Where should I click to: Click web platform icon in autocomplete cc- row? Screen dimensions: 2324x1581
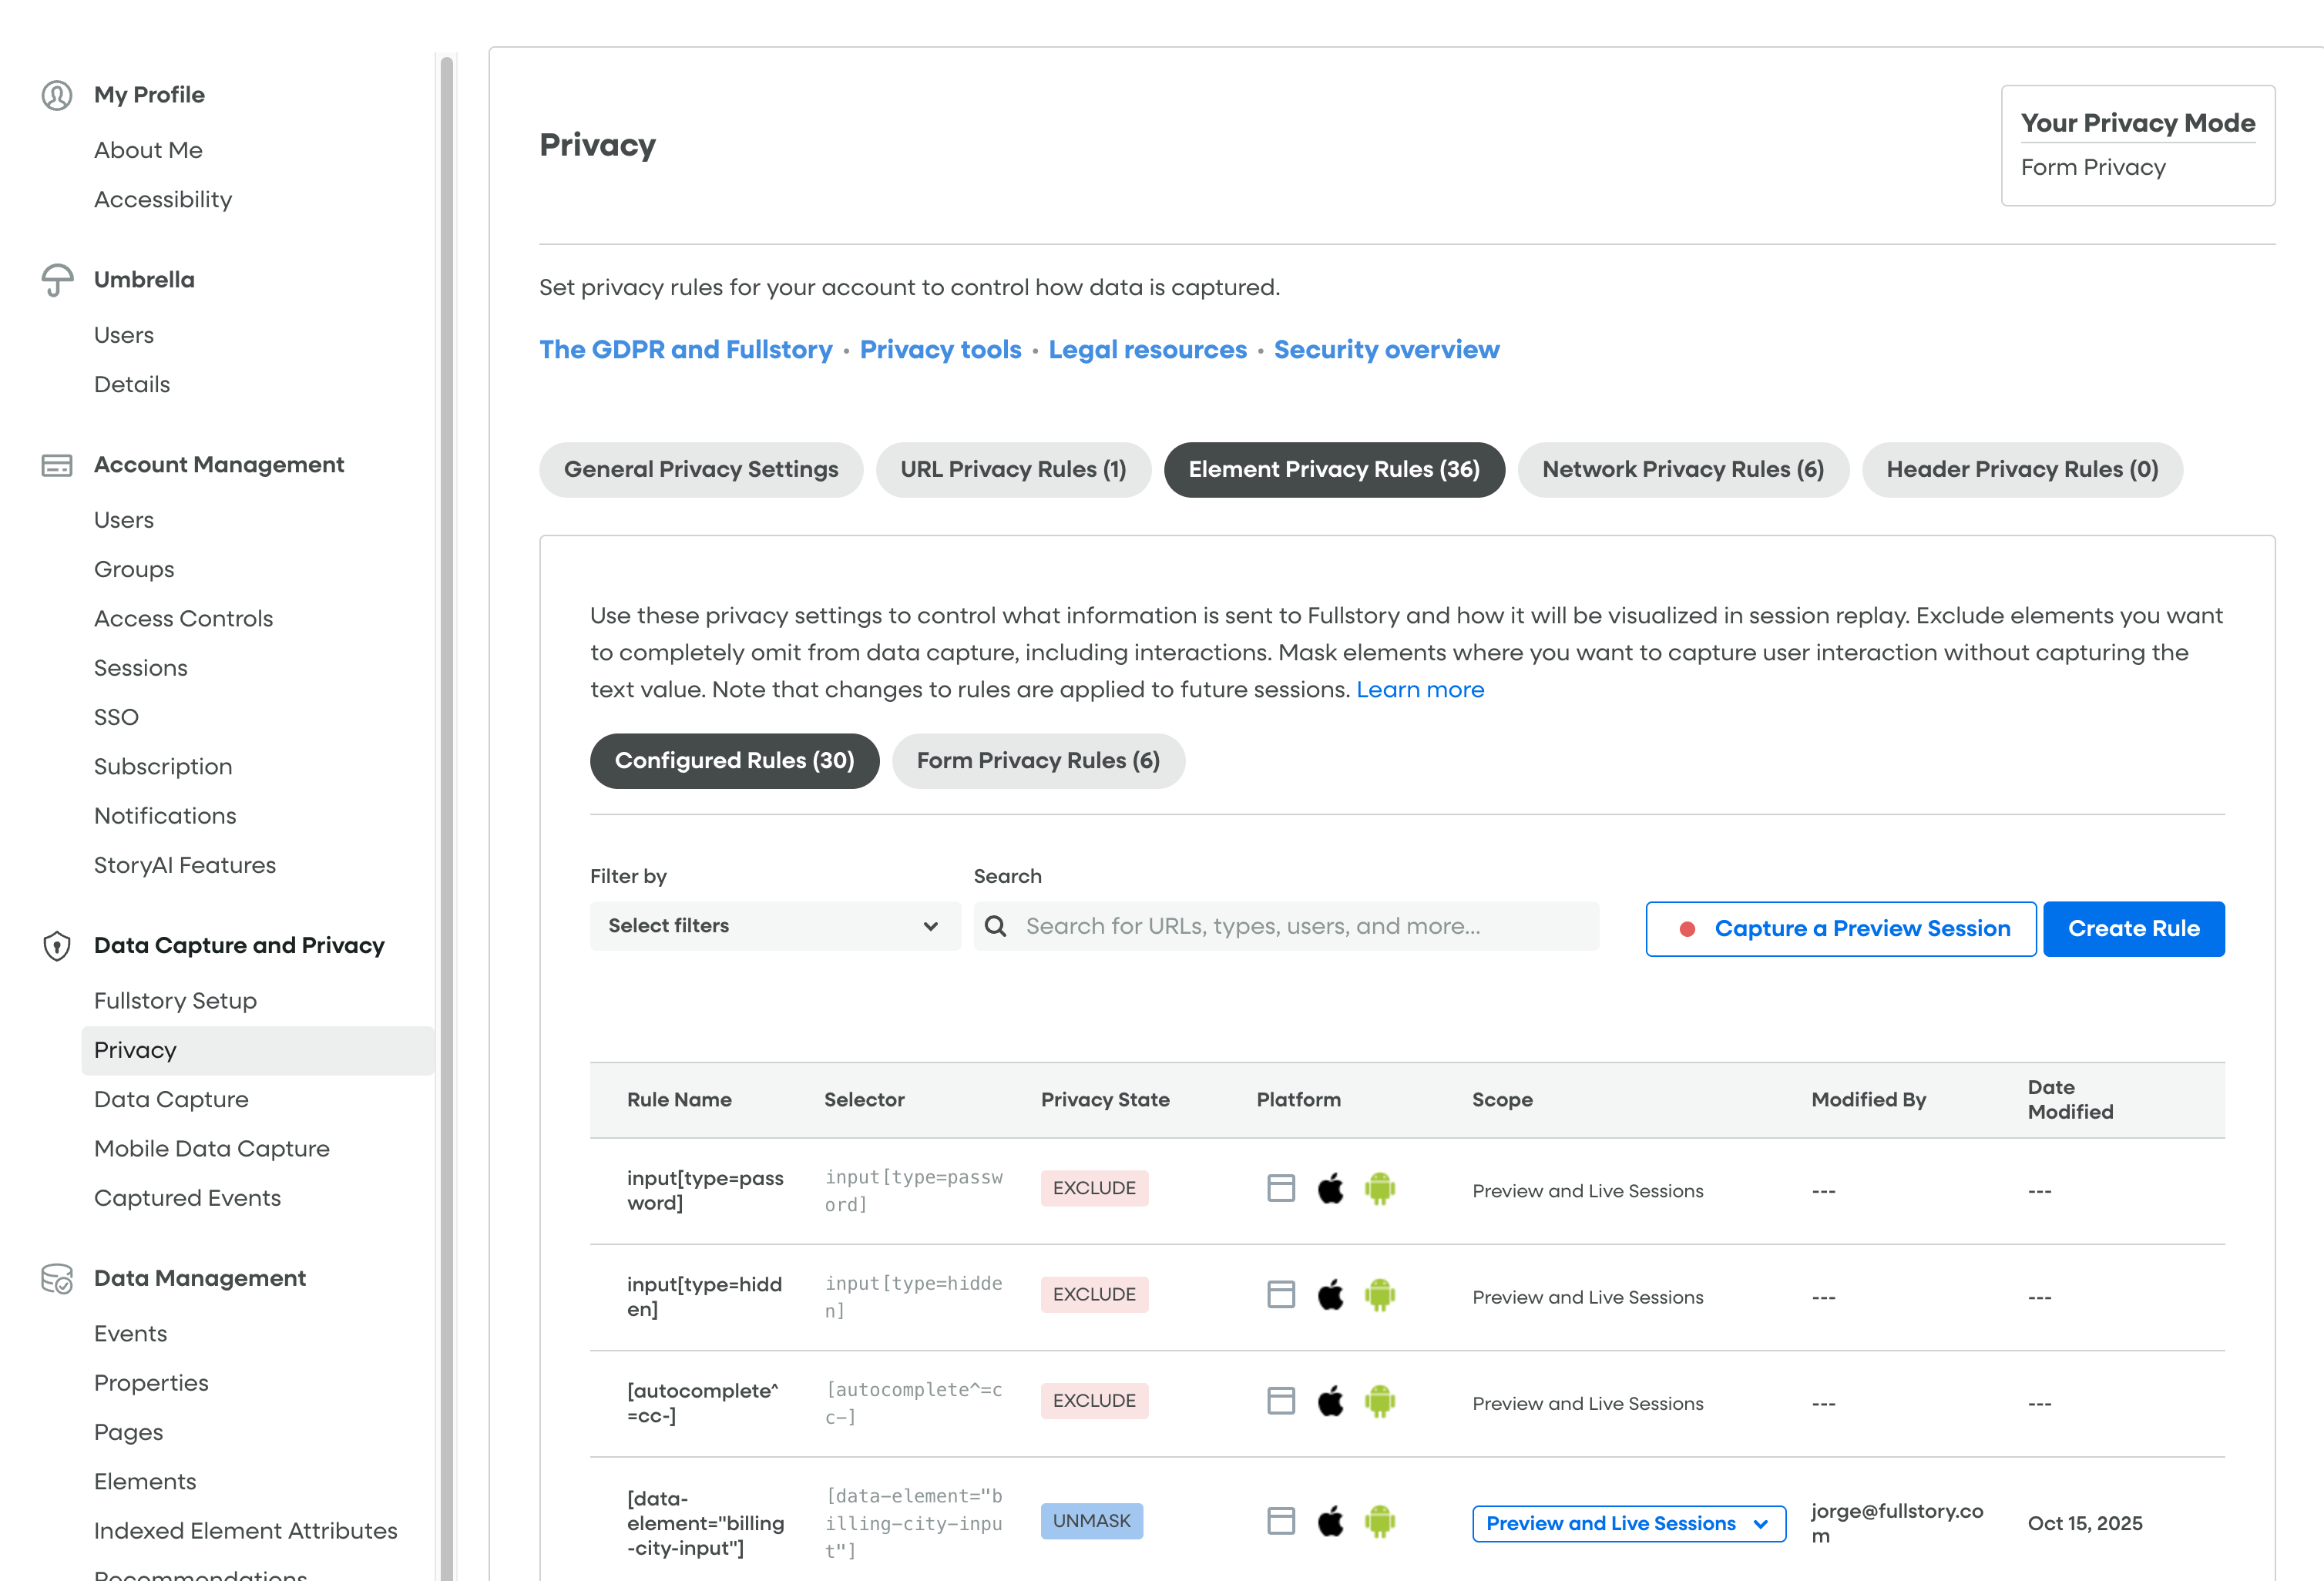click(1281, 1401)
